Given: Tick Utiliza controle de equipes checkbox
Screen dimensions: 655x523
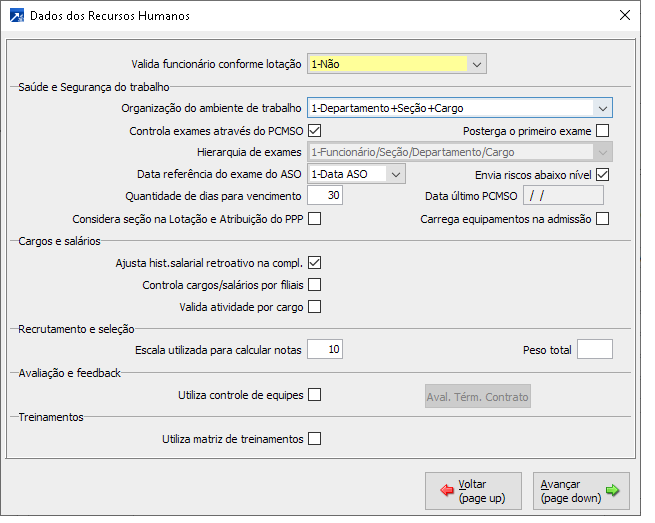Looking at the screenshot, I should (x=315, y=395).
